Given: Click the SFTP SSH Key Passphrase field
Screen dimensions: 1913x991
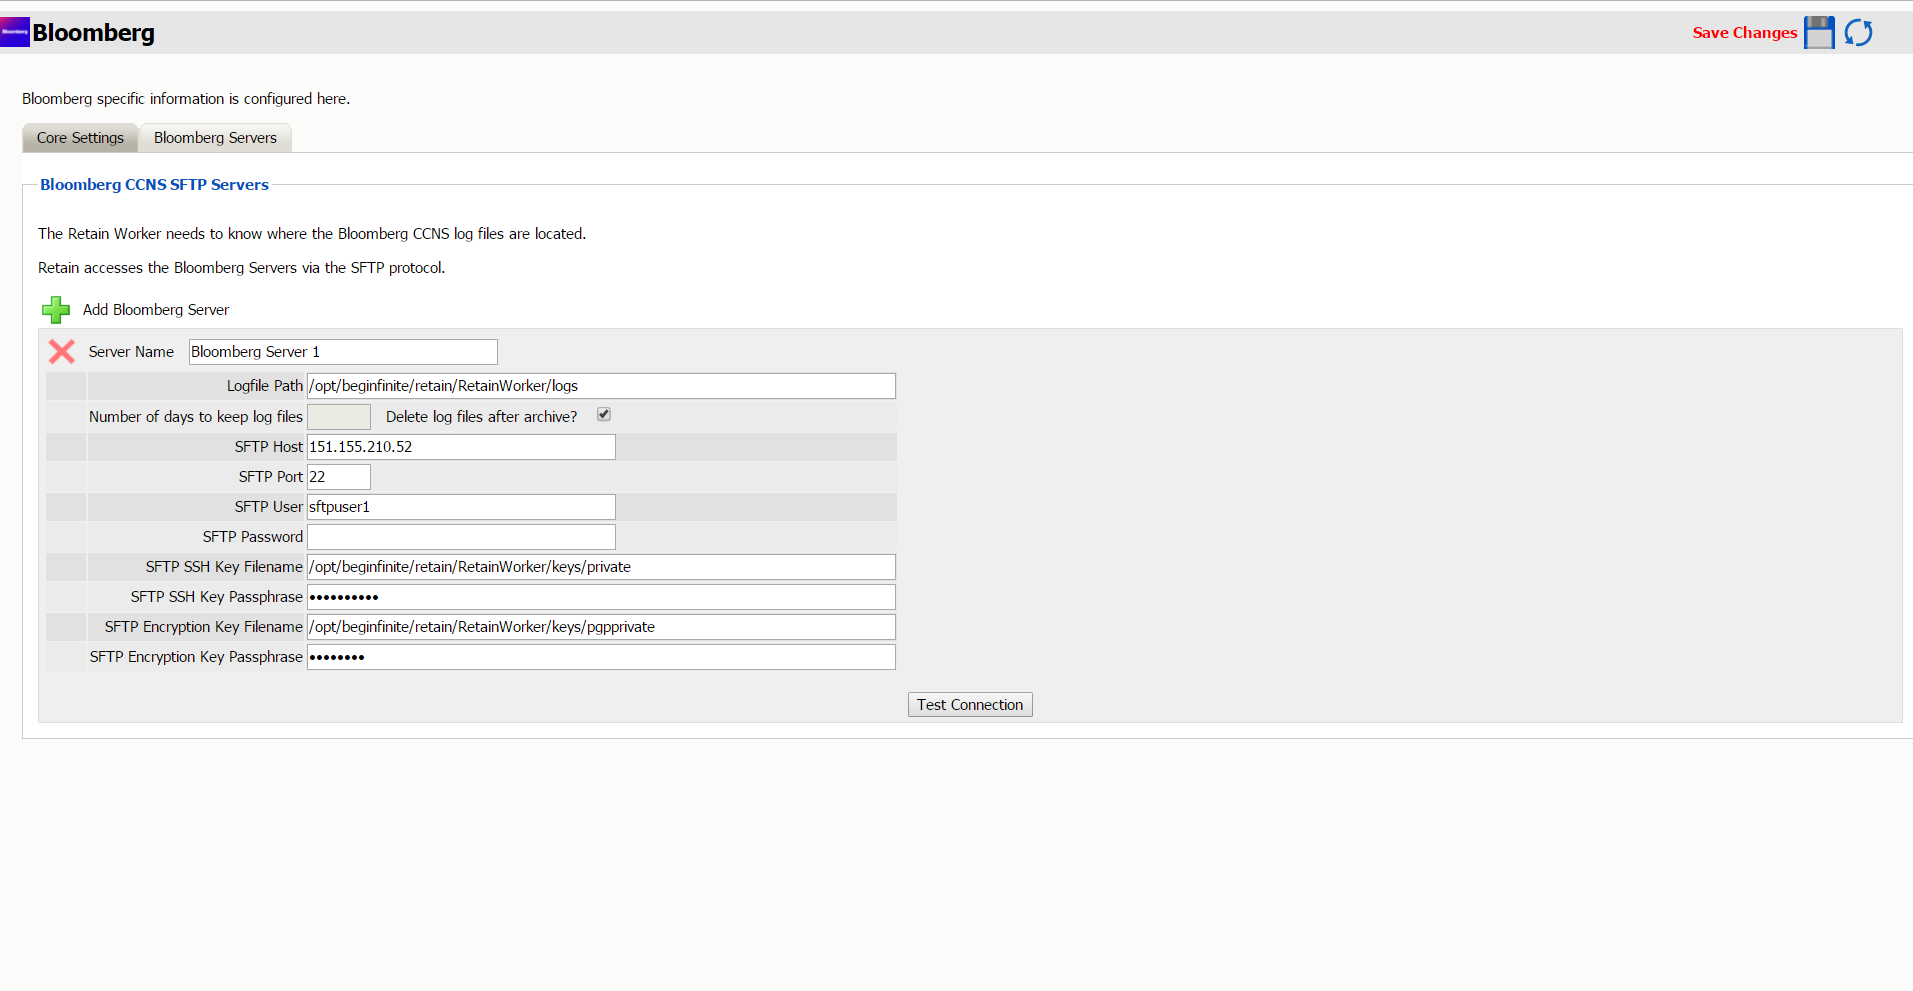Looking at the screenshot, I should point(601,597).
